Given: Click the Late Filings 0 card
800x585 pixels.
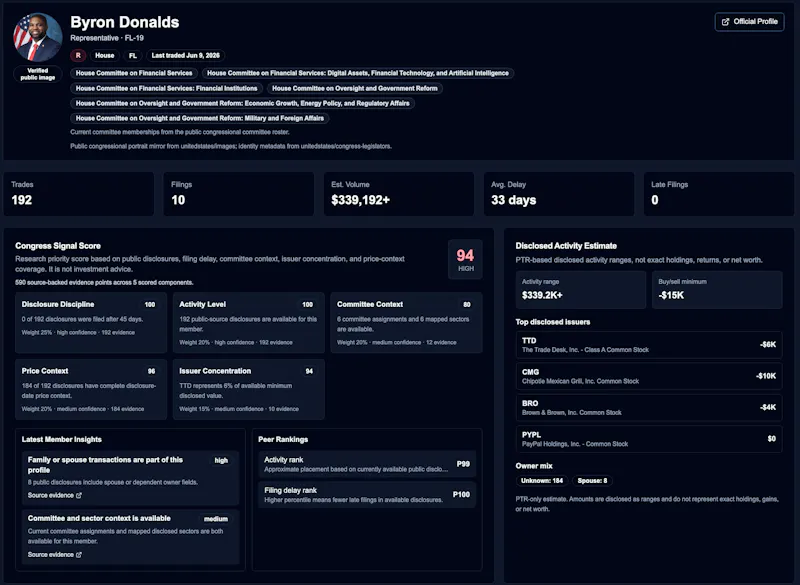Looking at the screenshot, I should tap(719, 194).
